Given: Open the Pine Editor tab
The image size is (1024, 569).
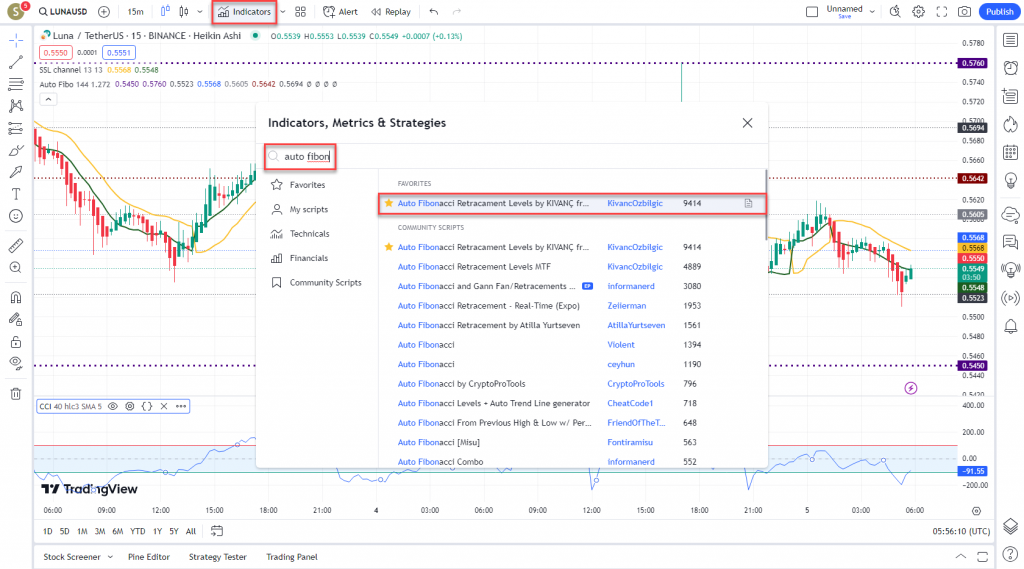Looking at the screenshot, I should tap(149, 557).
